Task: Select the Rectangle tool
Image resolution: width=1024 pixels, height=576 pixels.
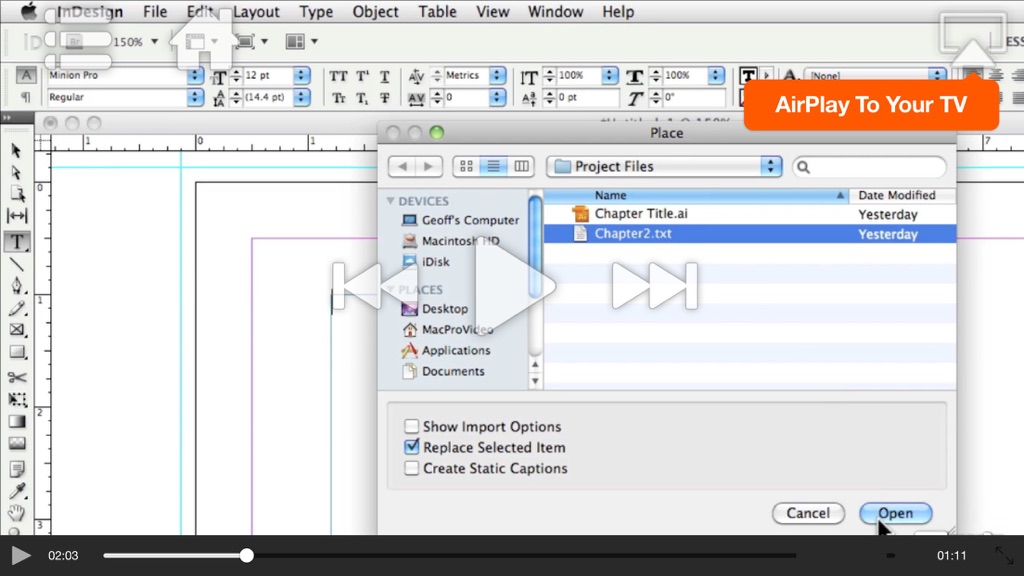Action: pyautogui.click(x=16, y=353)
